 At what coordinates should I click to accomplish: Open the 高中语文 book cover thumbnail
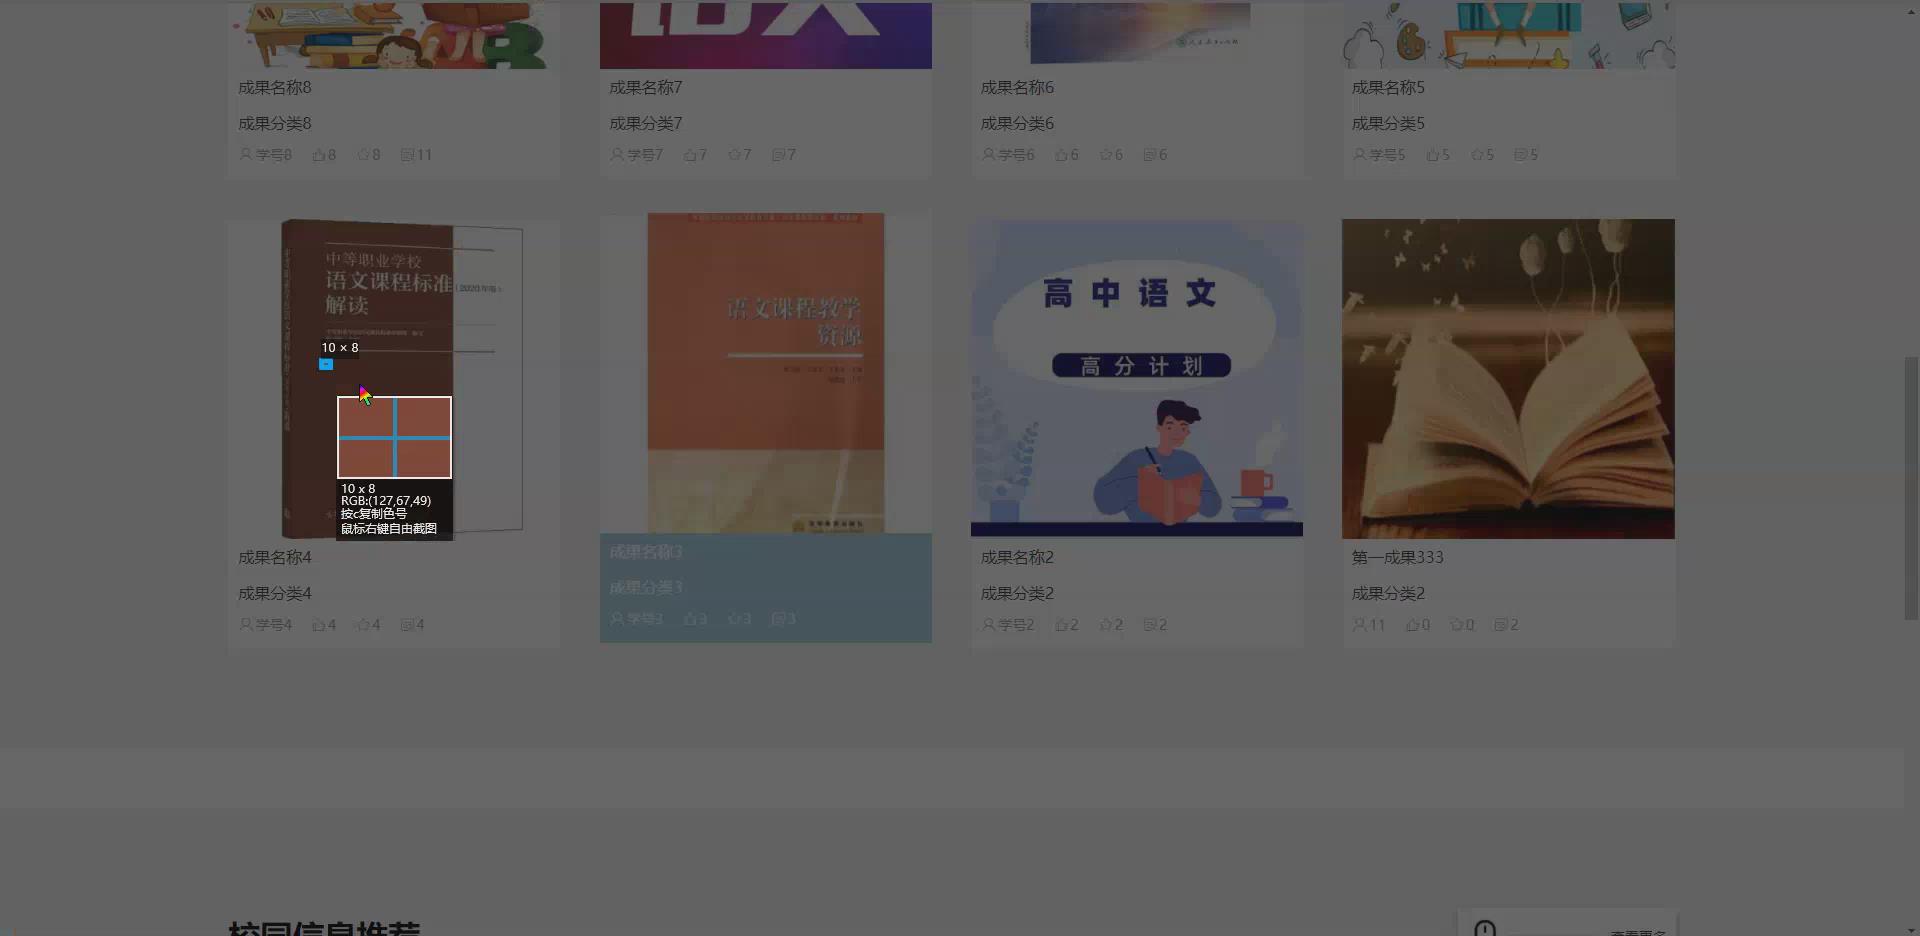point(1136,378)
